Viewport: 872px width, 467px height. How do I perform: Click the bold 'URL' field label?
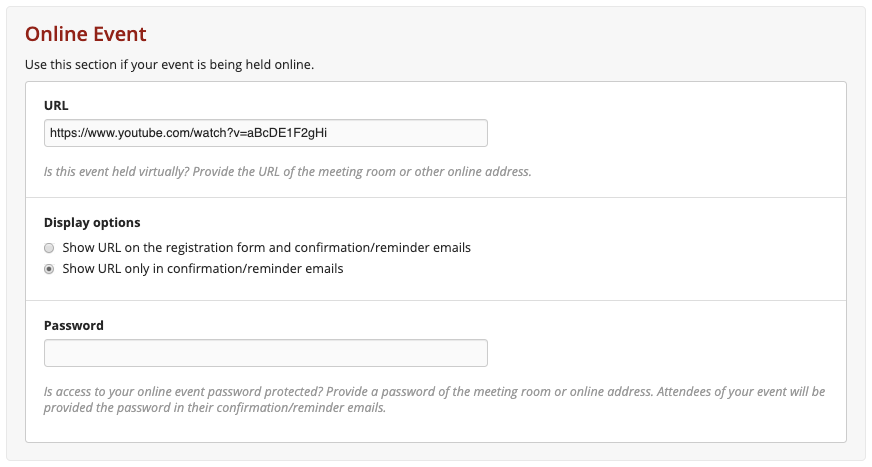click(x=56, y=104)
